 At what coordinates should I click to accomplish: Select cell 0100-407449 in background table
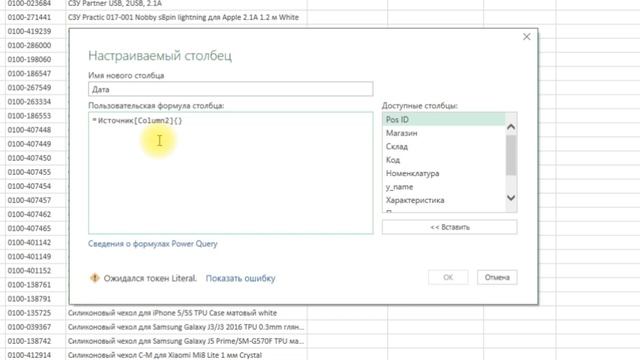pyautogui.click(x=35, y=144)
